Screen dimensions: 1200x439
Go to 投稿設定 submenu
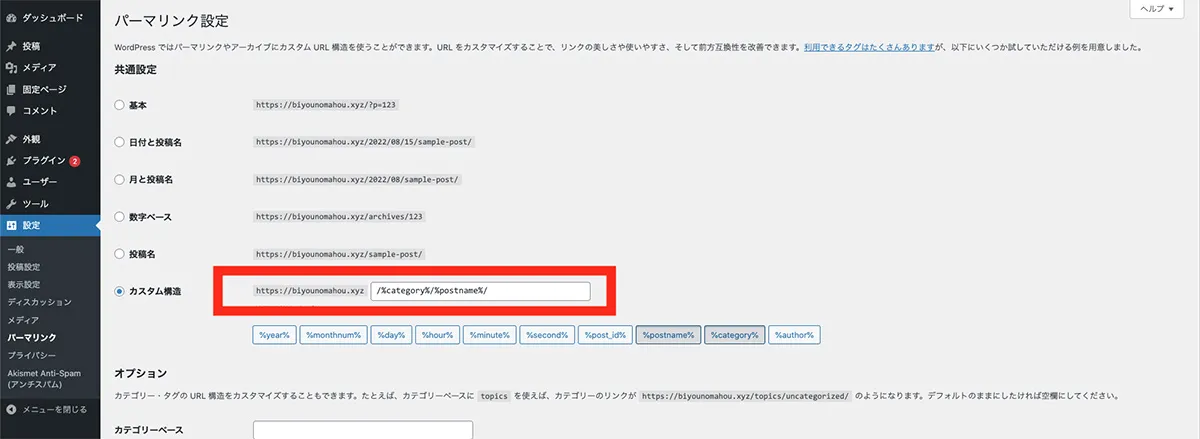click(23, 266)
